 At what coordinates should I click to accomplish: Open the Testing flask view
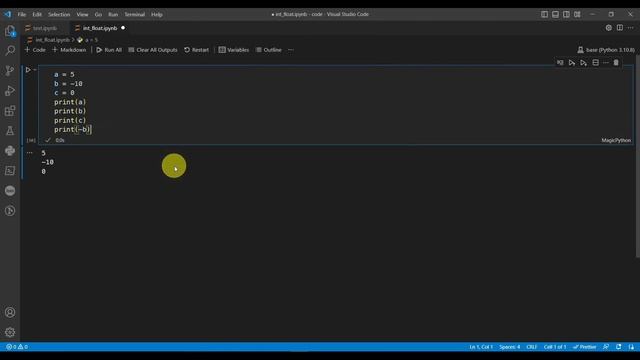(10, 131)
